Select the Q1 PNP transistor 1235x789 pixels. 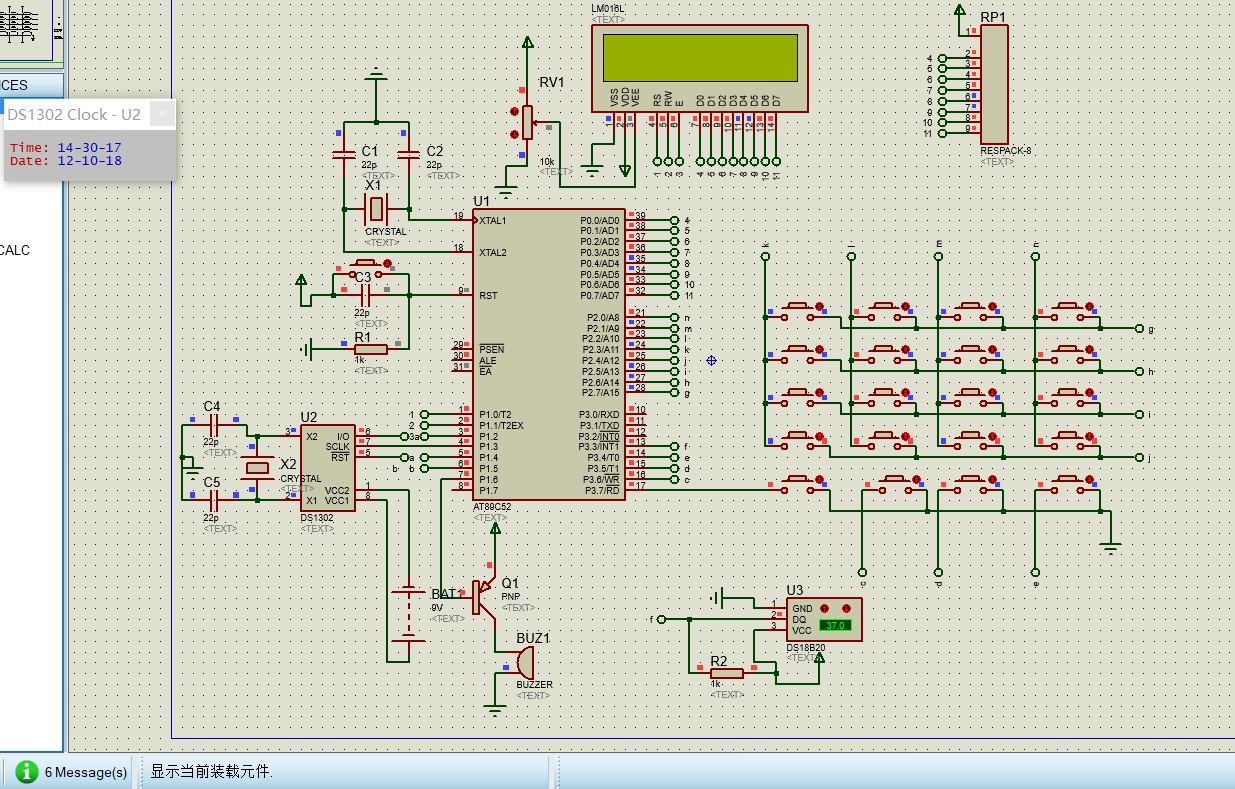pos(484,597)
